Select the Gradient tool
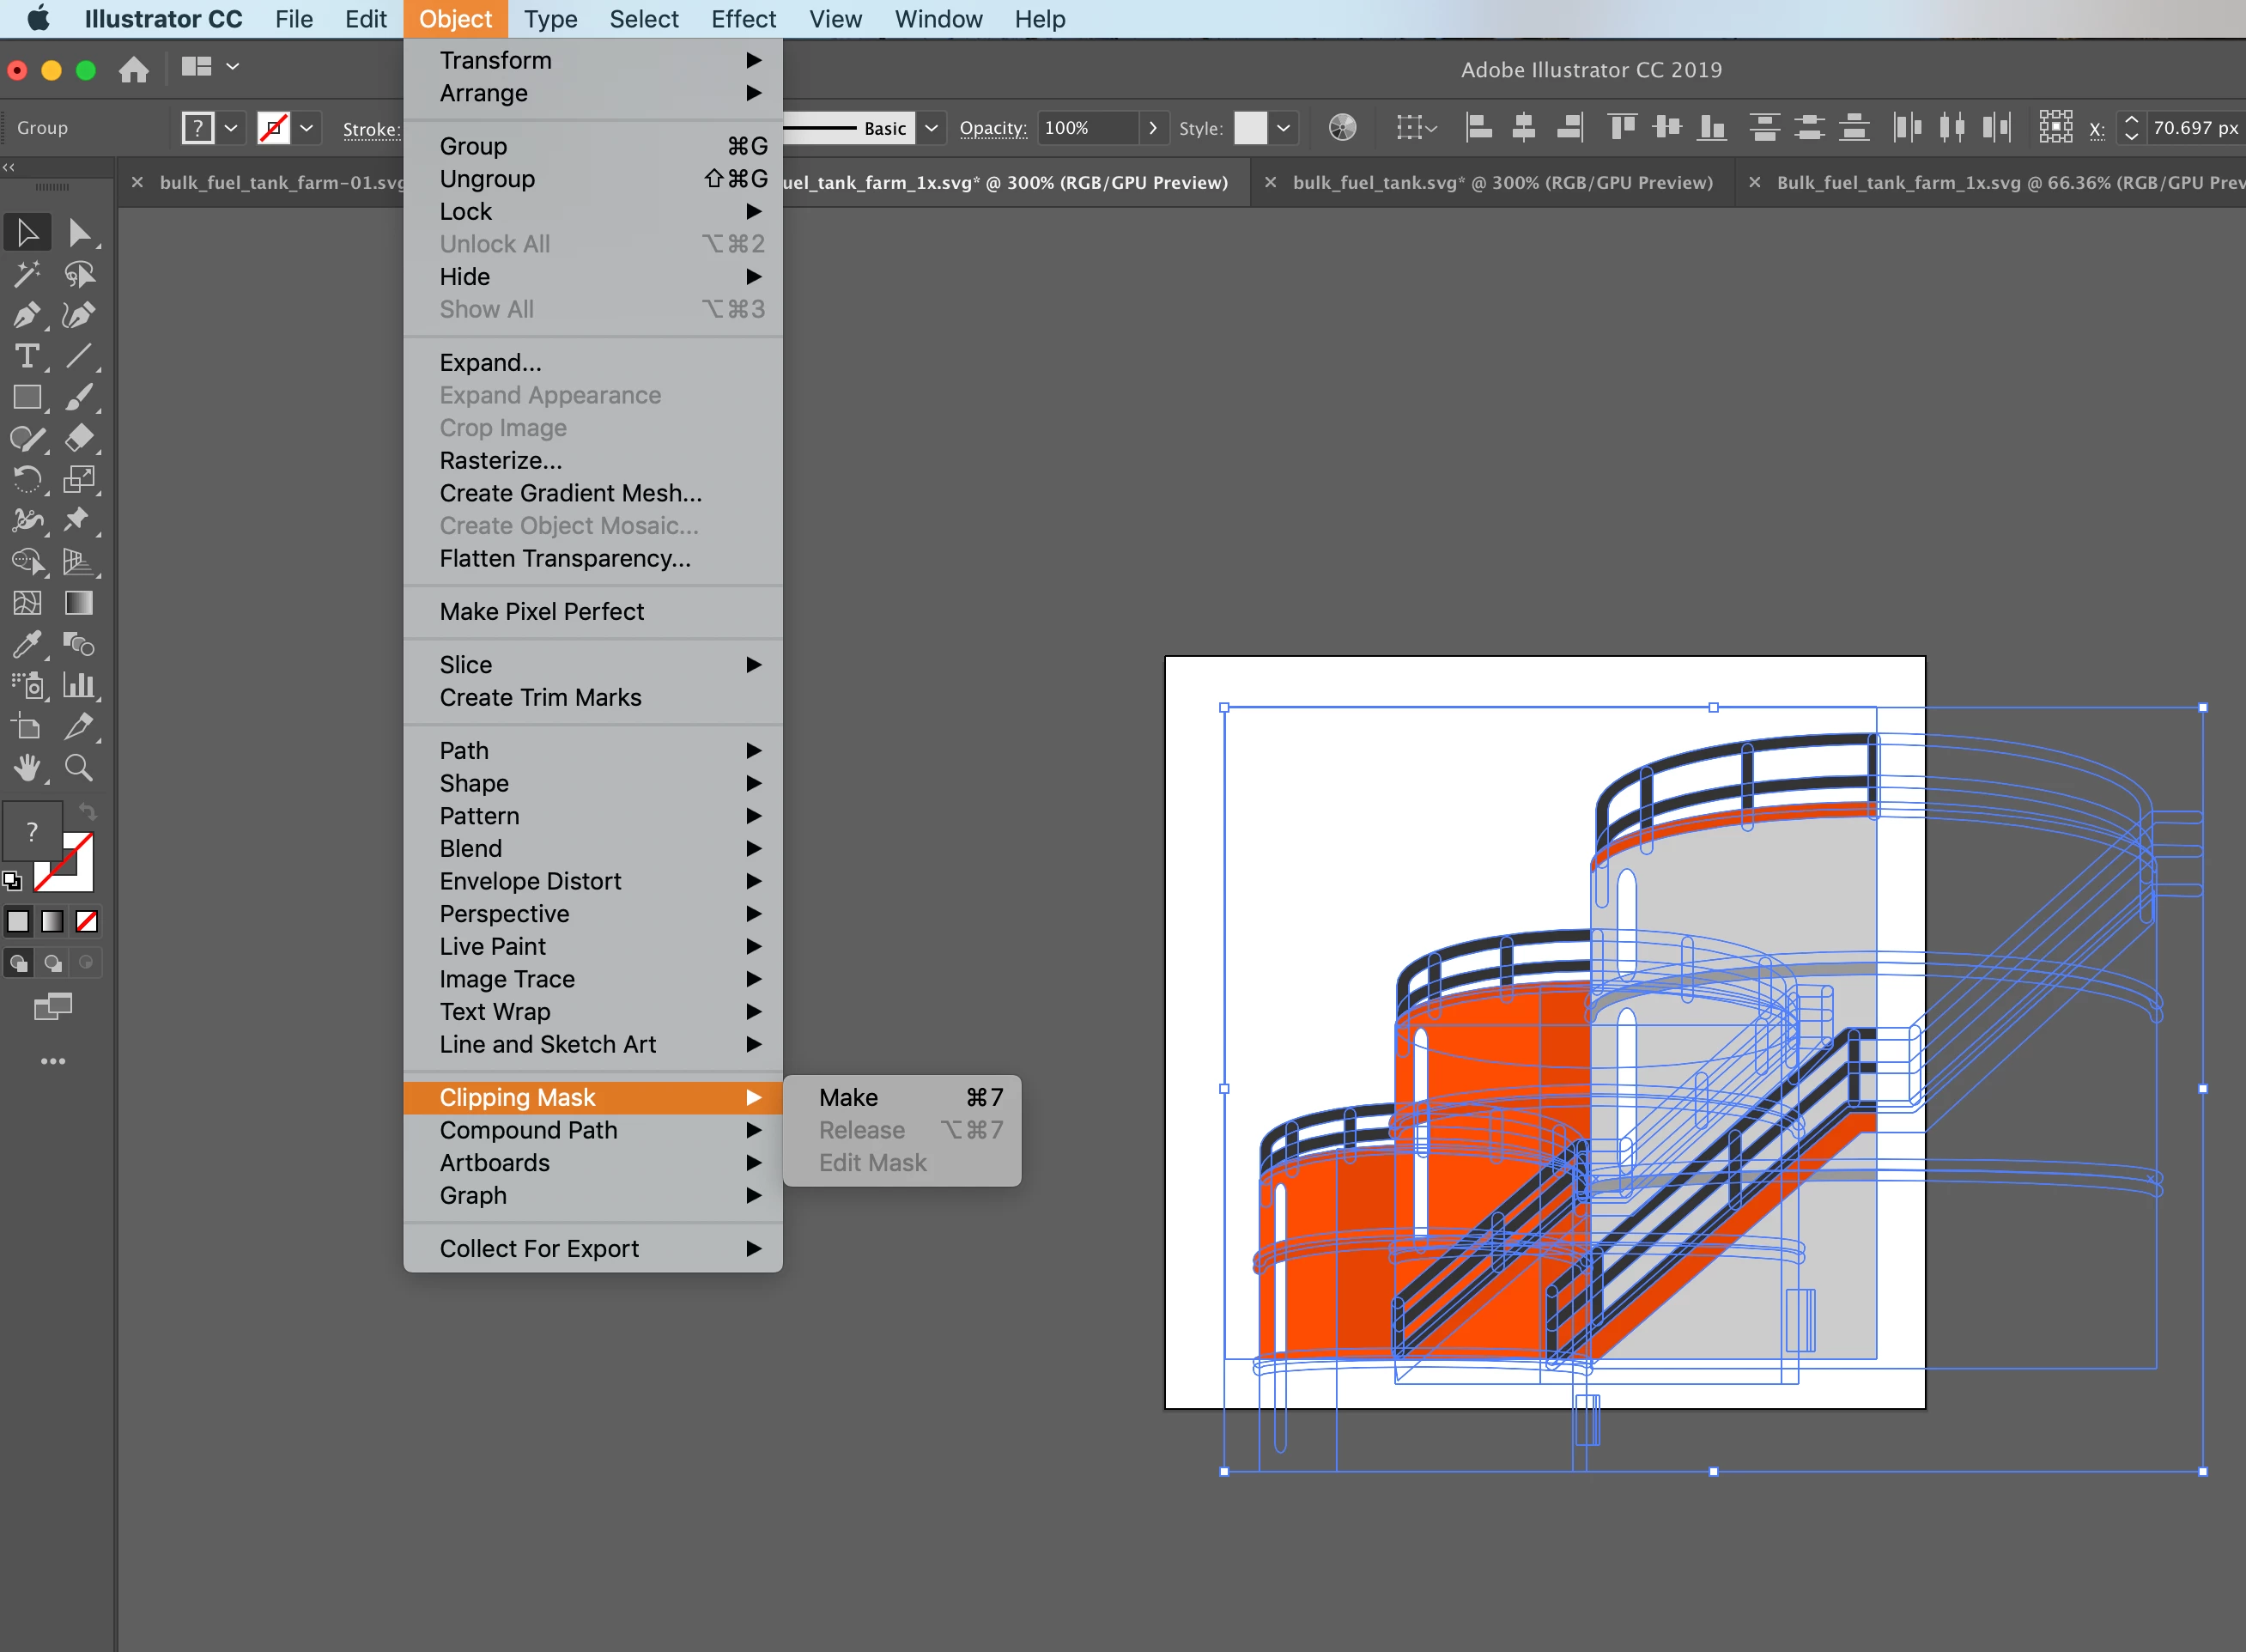The height and width of the screenshot is (1652, 2246). [79, 603]
